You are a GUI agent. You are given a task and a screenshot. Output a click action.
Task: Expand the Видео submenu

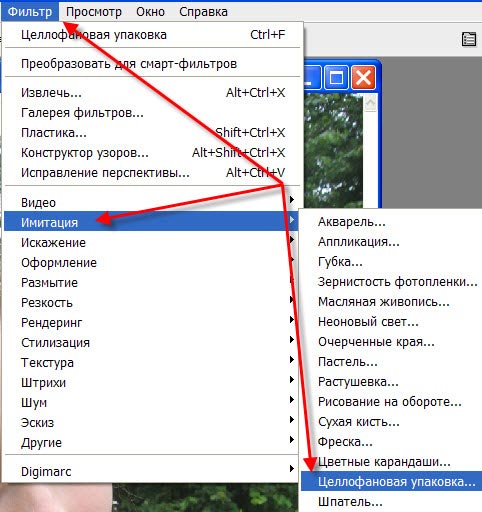[x=151, y=202]
